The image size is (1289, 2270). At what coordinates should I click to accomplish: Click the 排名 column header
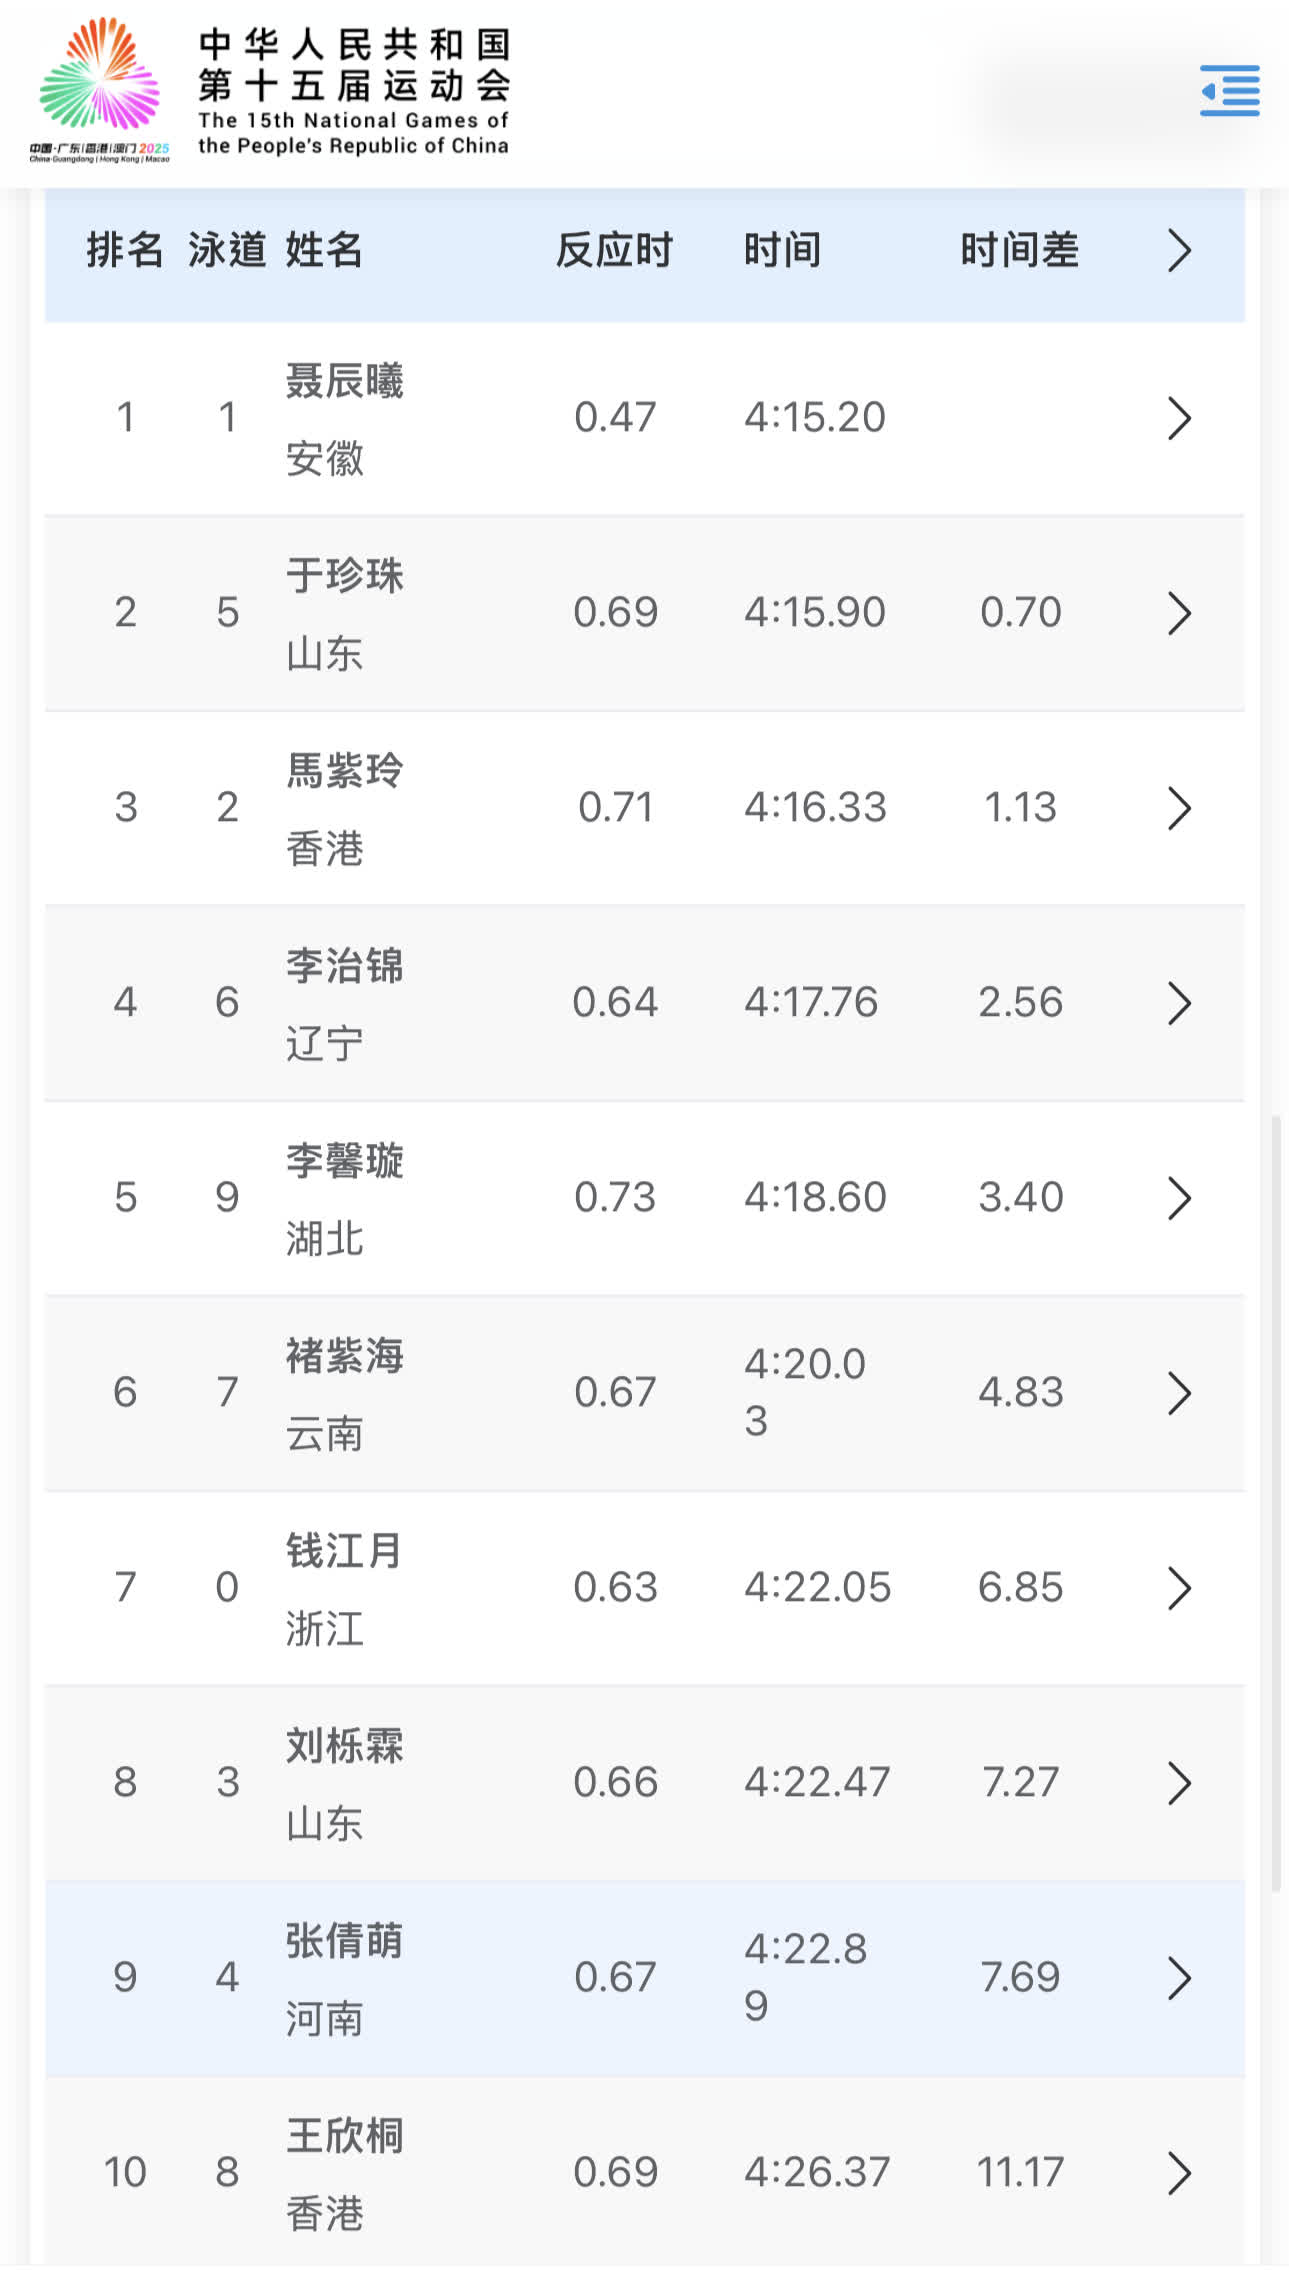(x=125, y=250)
